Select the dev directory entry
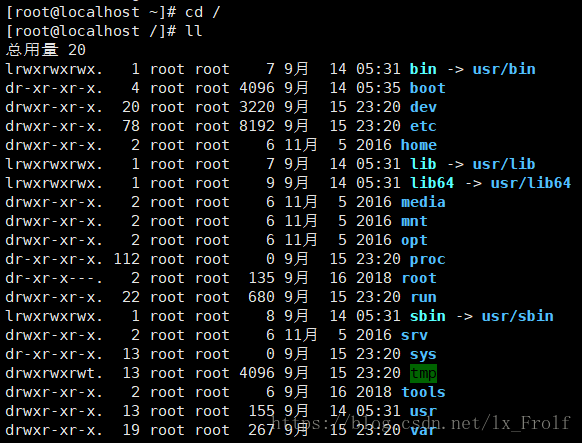The height and width of the screenshot is (443, 582). pos(423,107)
